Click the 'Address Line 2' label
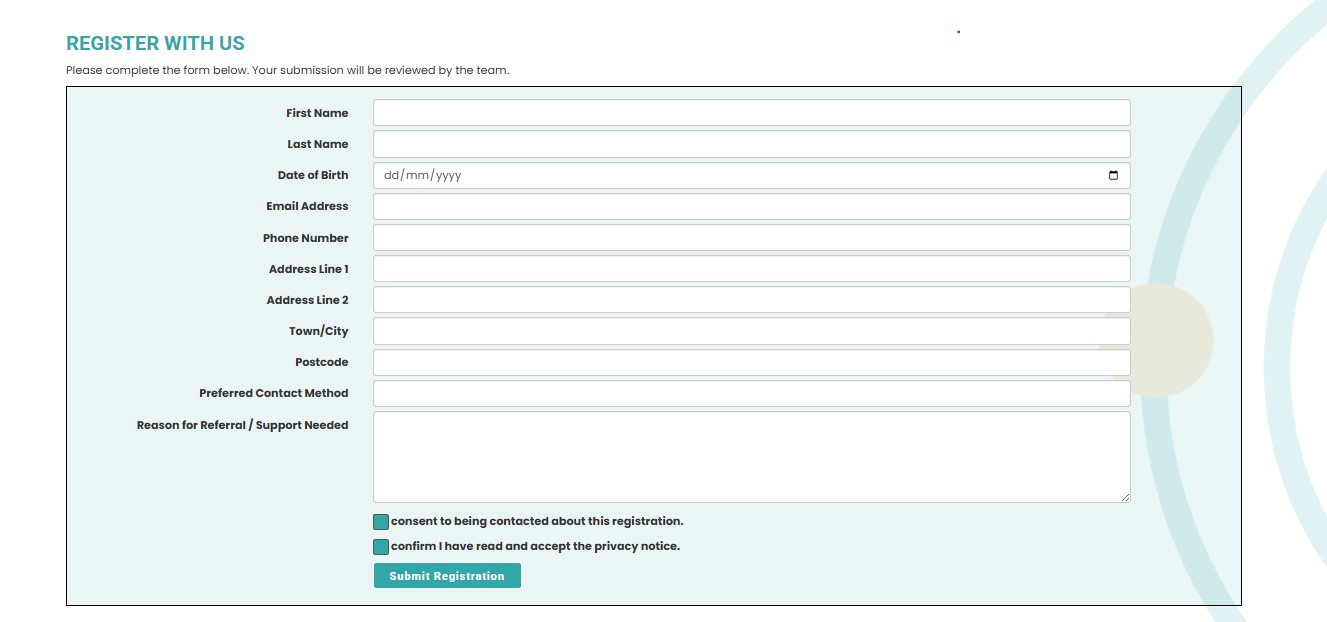1327x622 pixels. pos(308,300)
